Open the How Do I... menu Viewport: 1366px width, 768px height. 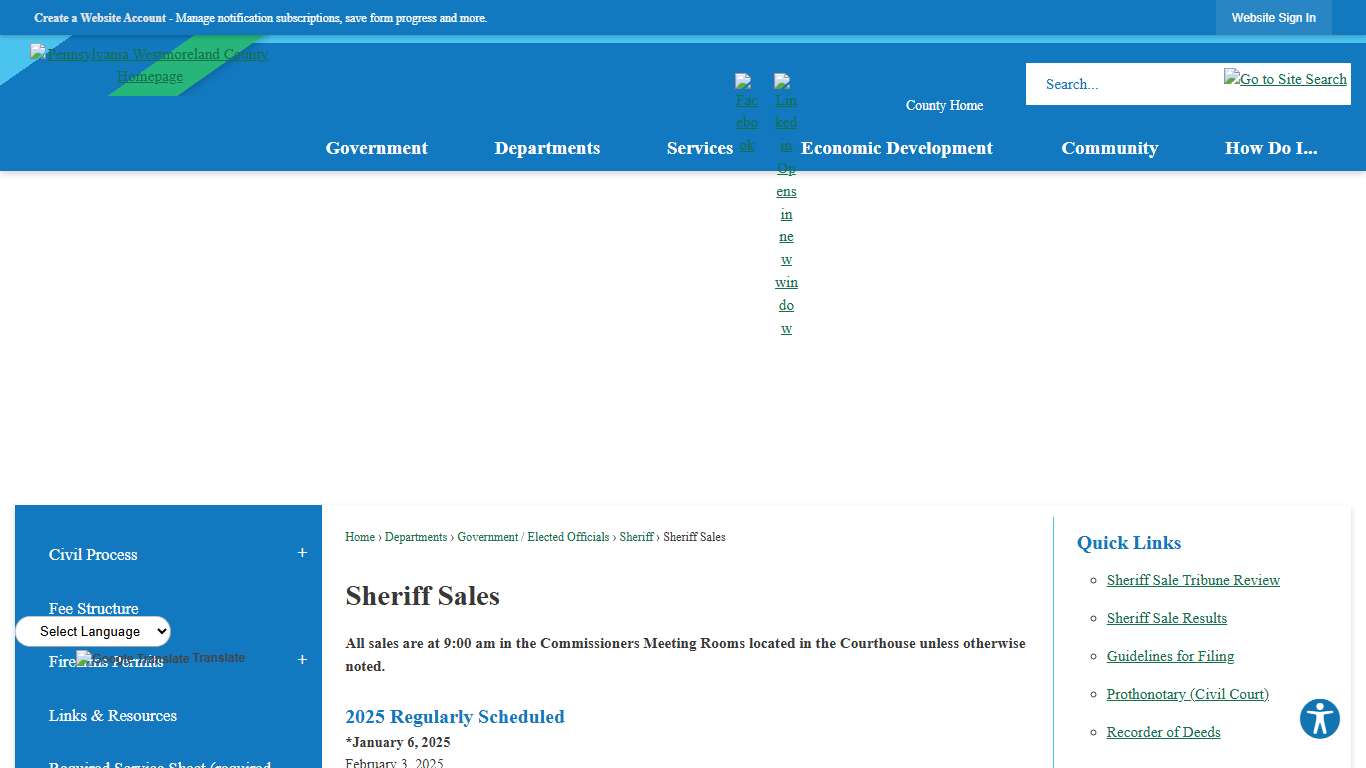1271,148
